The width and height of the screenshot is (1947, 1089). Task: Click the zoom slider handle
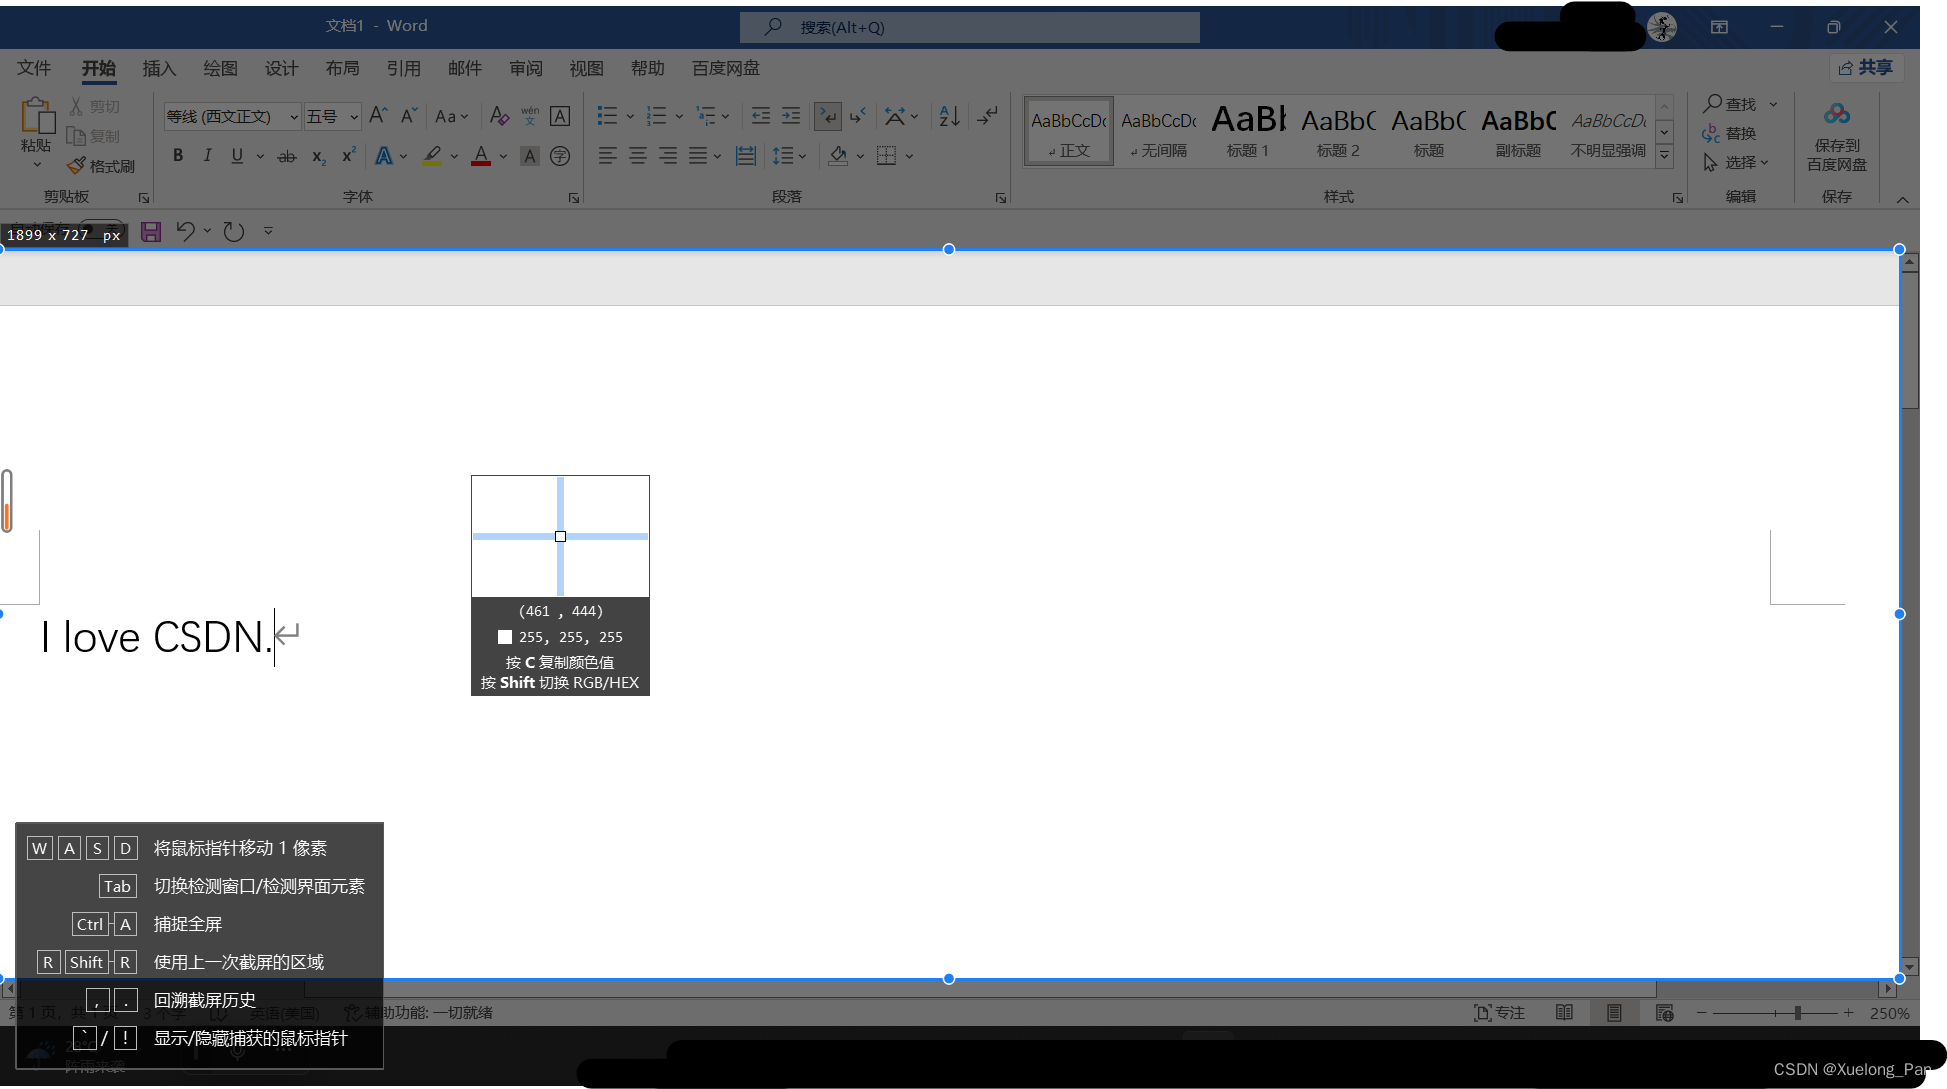coord(1798,1013)
